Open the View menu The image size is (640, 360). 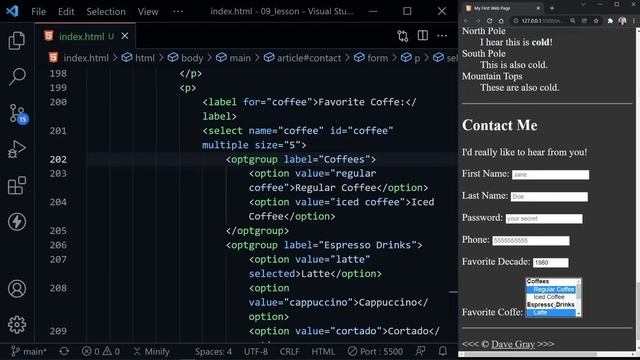(x=148, y=11)
